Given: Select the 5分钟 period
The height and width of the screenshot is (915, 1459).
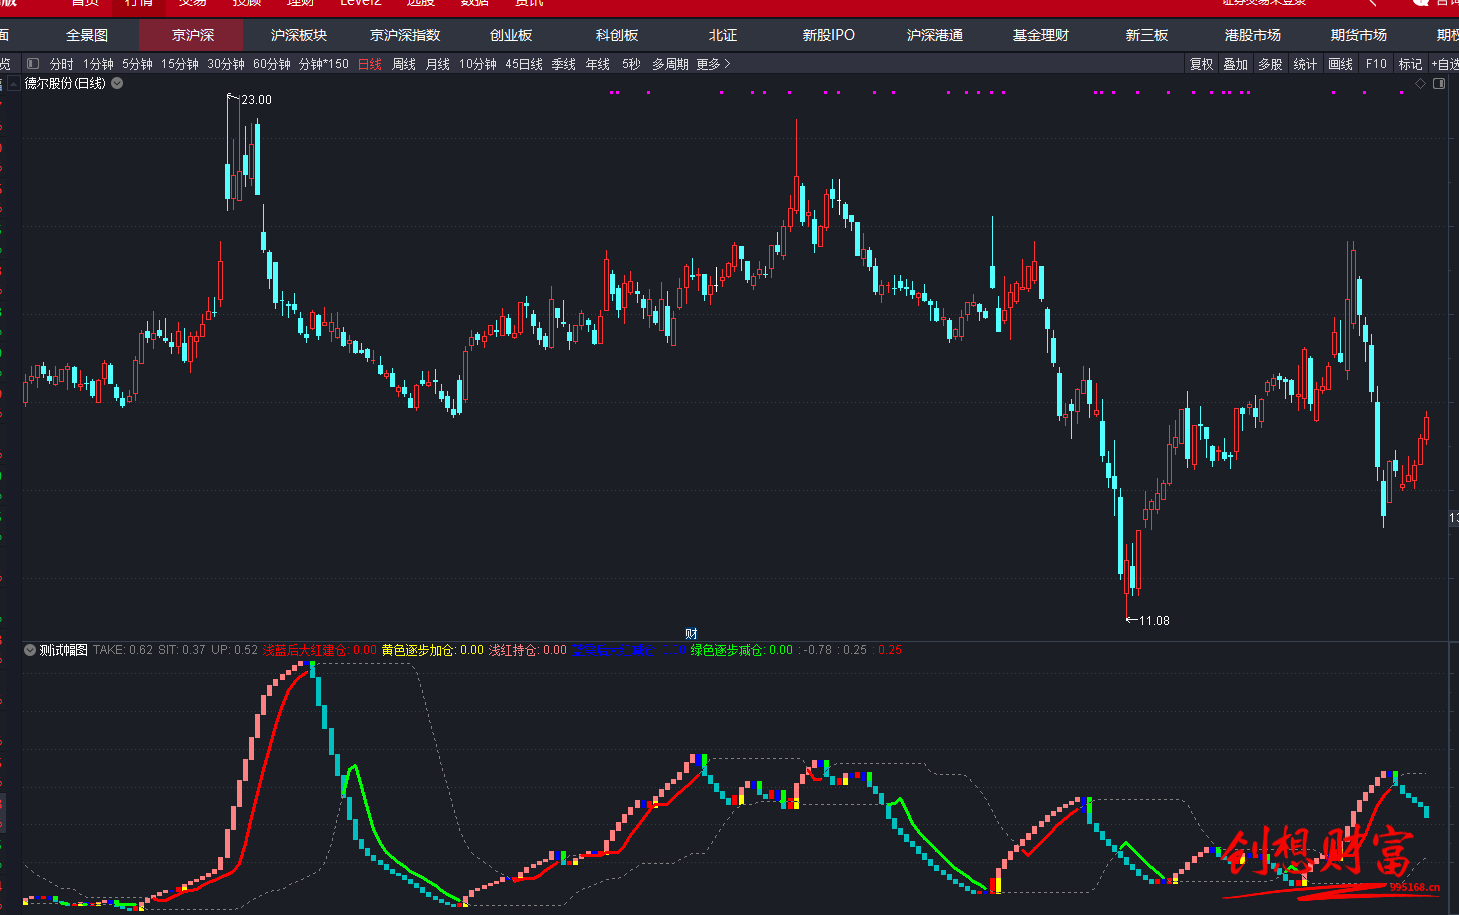Looking at the screenshot, I should pos(137,64).
